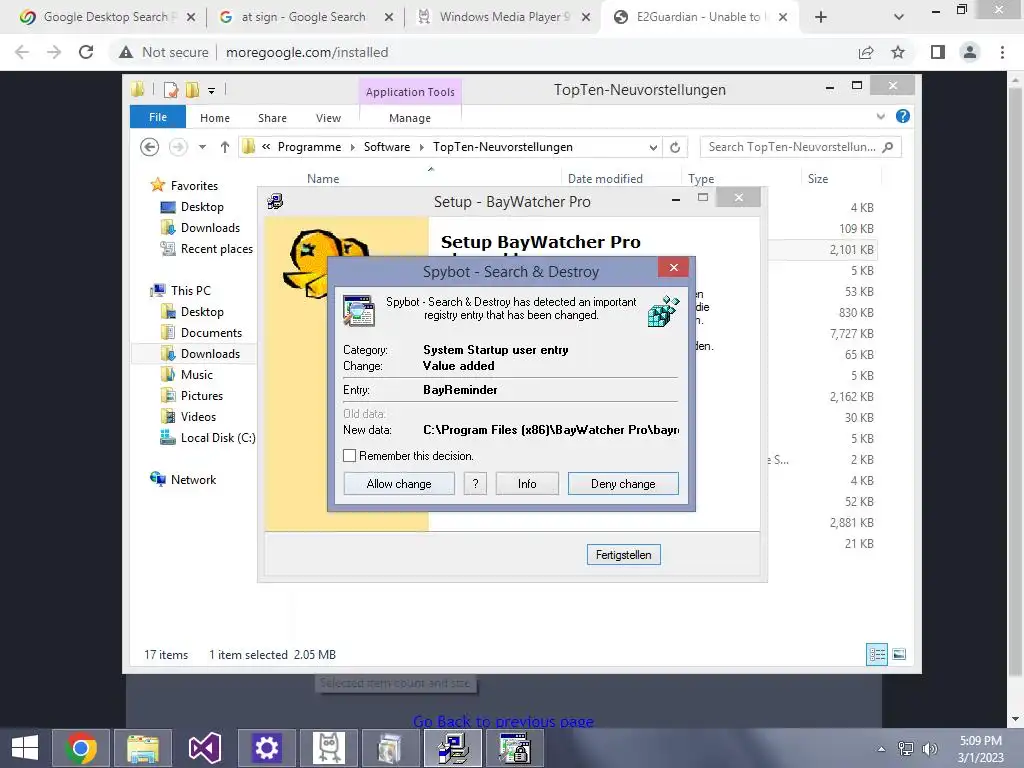Follow the Go Back to previous page link
This screenshot has width=1024, height=768.
click(503, 722)
